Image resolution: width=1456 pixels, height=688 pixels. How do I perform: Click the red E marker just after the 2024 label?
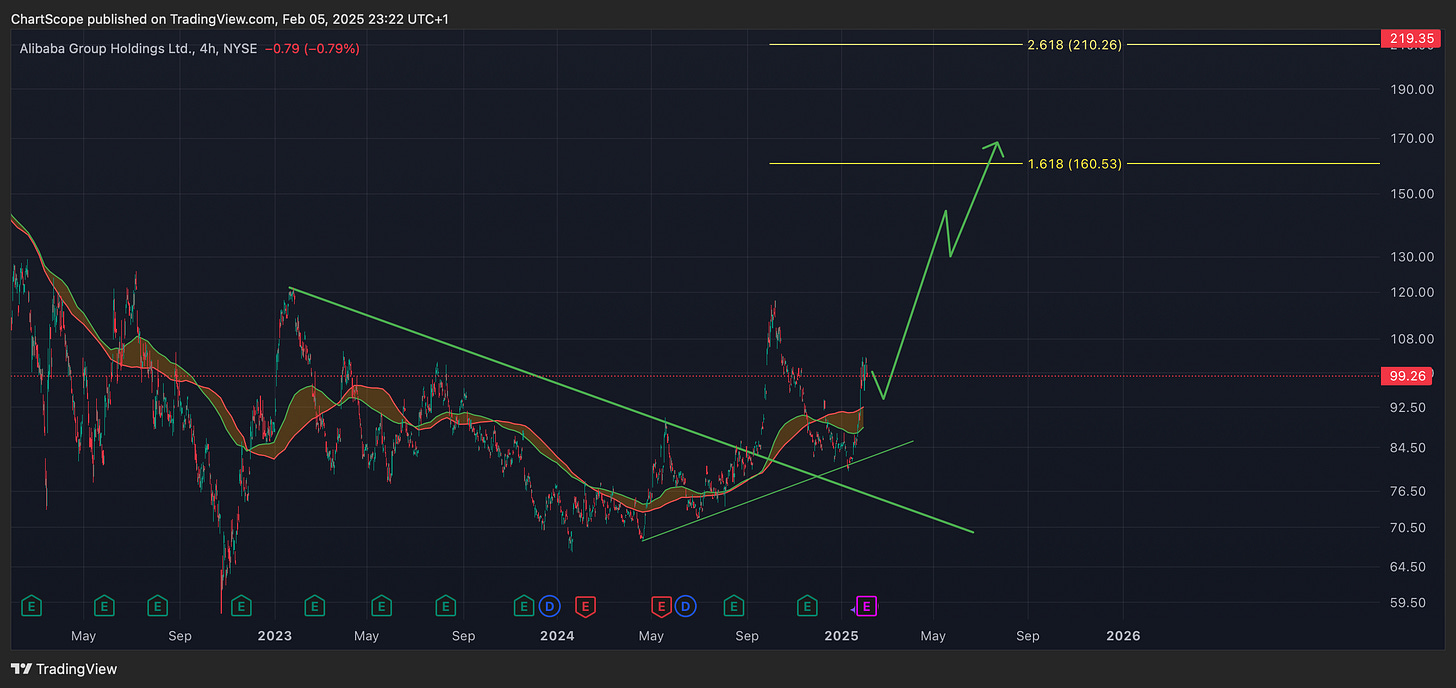pos(586,605)
